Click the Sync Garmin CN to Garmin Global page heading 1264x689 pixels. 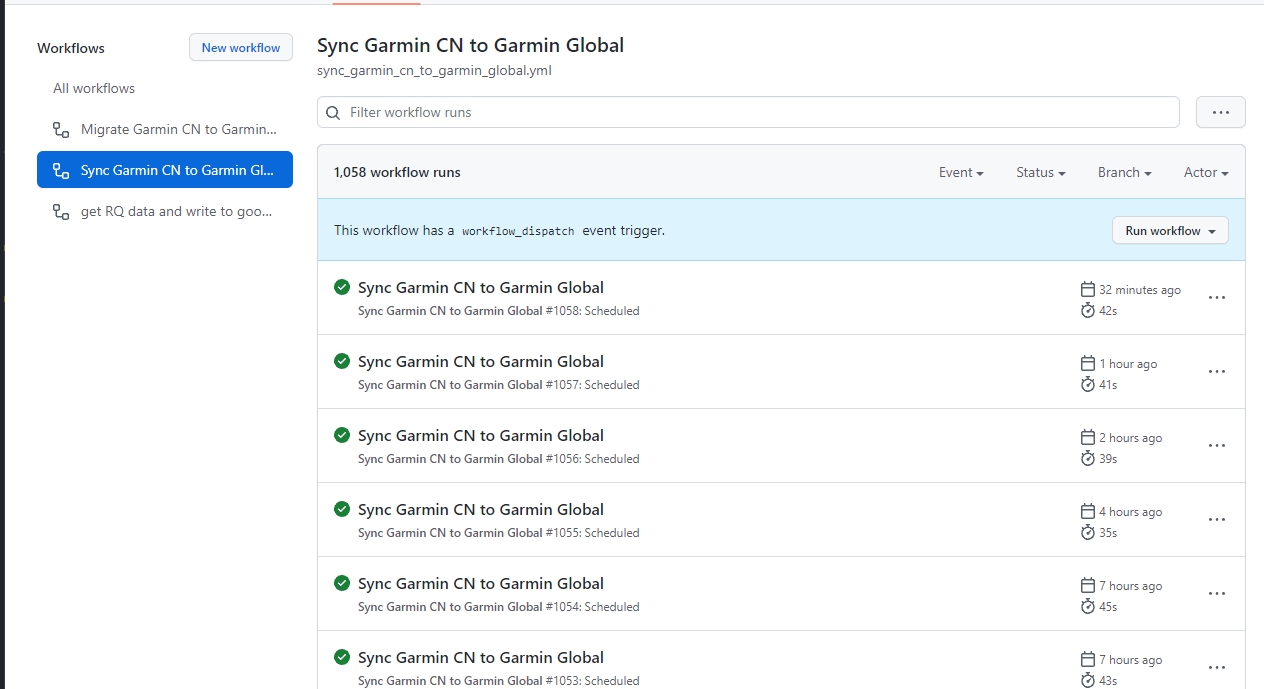pos(470,45)
